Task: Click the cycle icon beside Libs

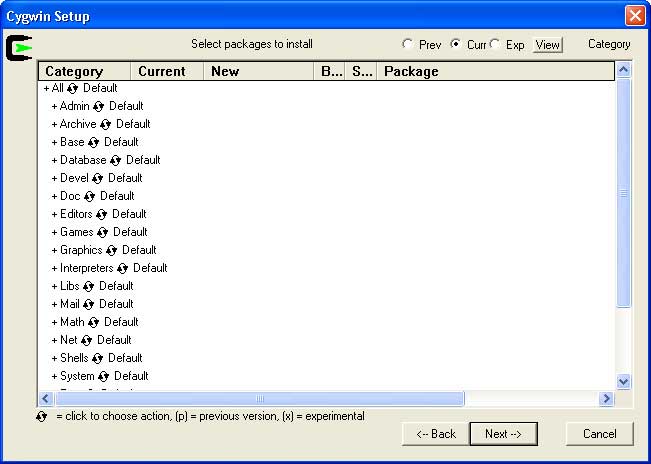Action: (x=88, y=286)
